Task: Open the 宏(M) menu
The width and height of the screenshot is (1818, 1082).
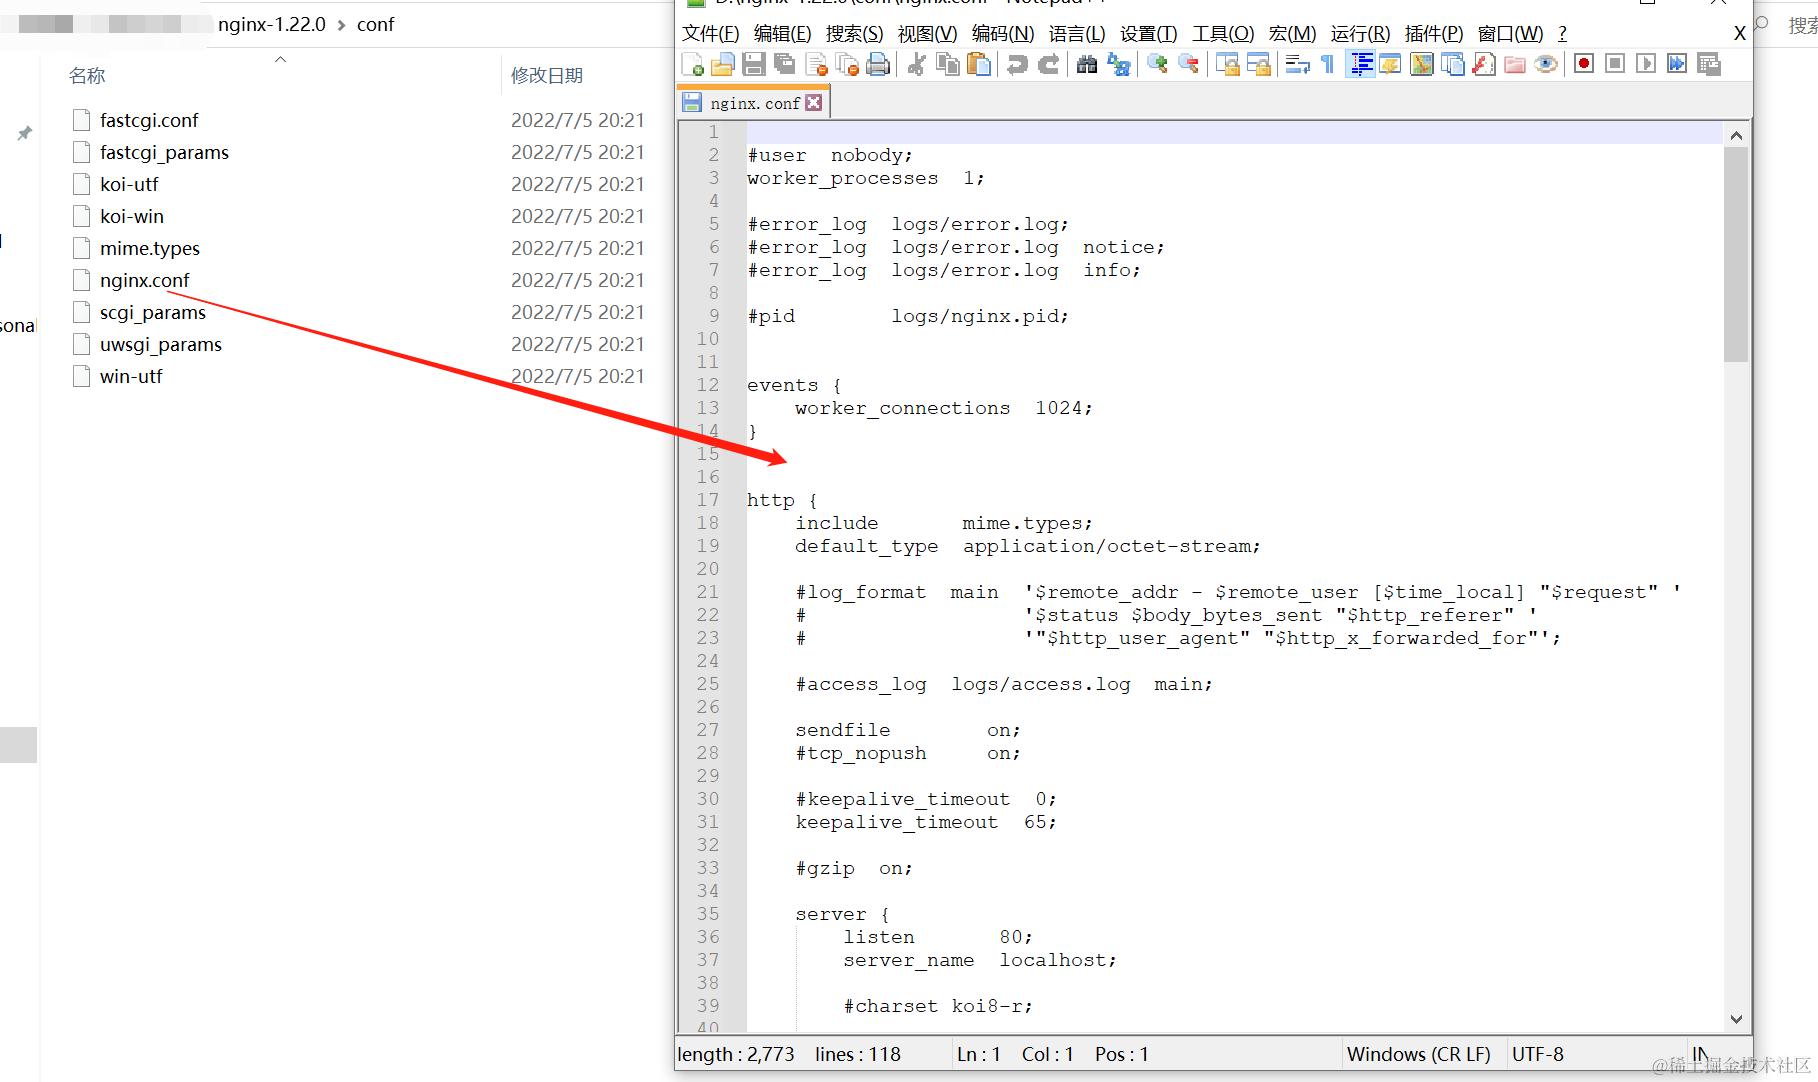Action: tap(1293, 34)
